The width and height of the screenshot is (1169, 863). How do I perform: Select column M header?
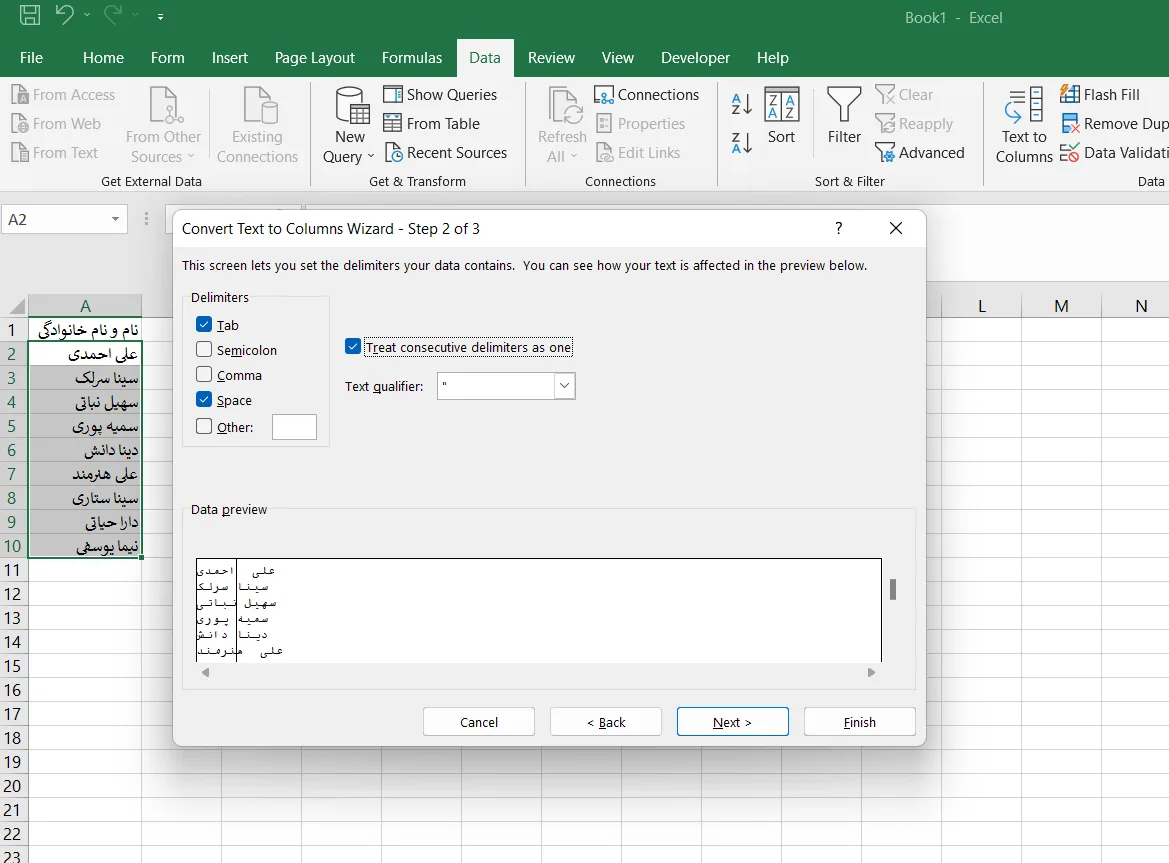[x=1062, y=306]
